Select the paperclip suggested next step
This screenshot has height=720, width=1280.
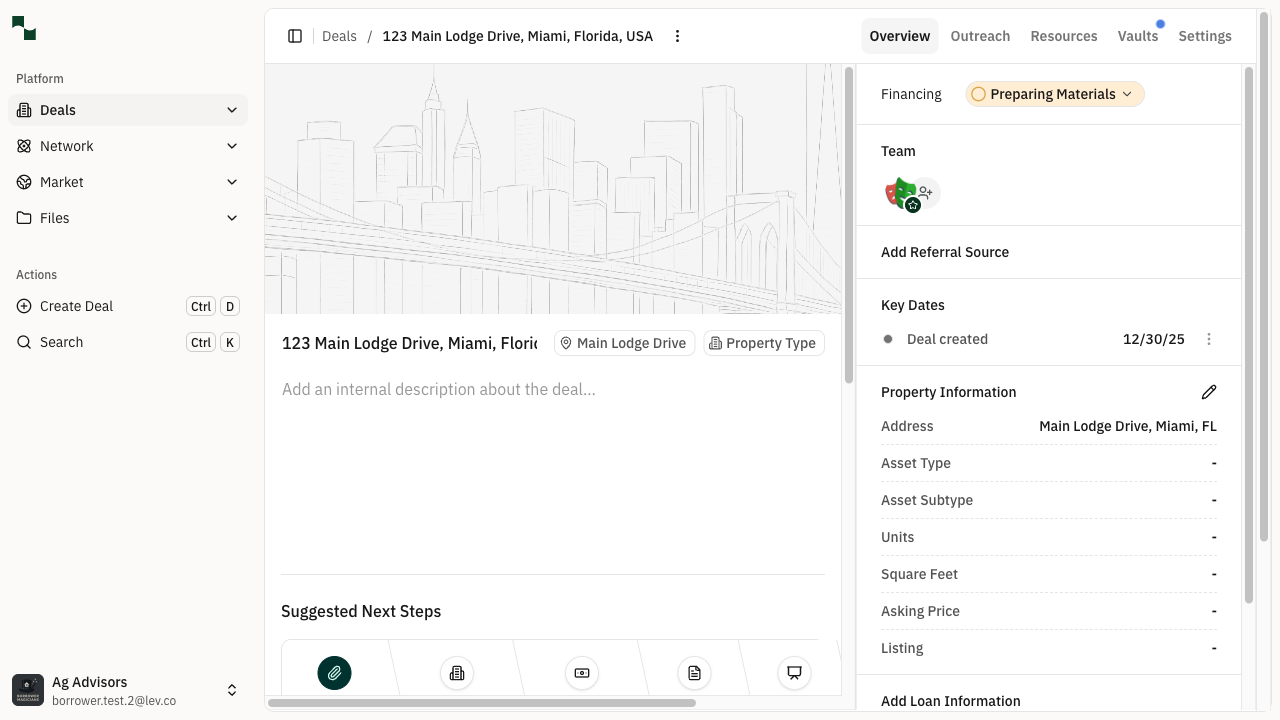click(x=334, y=673)
